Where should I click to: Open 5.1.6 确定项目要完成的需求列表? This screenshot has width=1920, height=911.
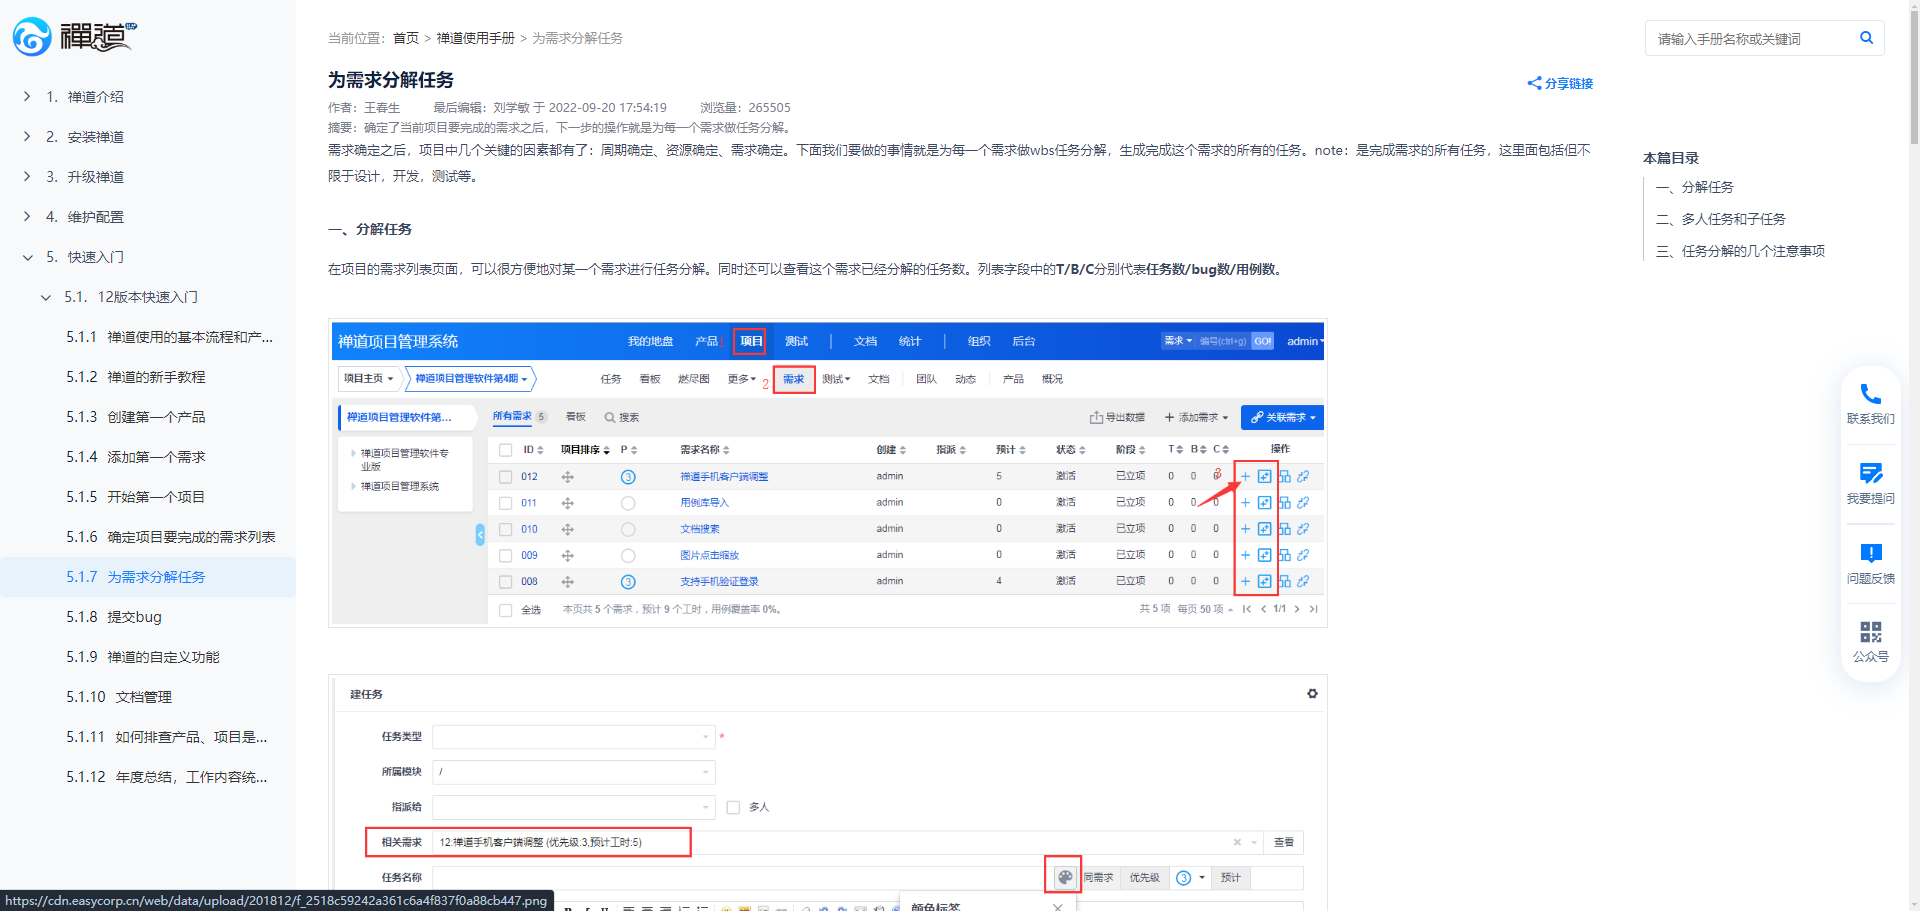(171, 537)
